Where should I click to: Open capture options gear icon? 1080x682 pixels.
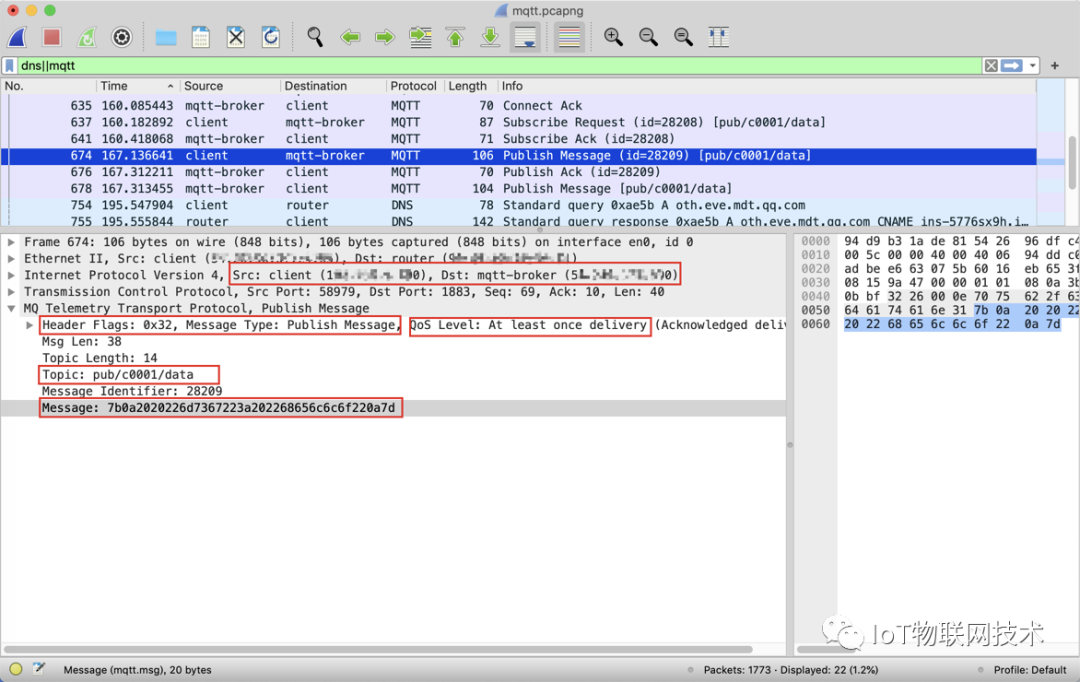(x=122, y=37)
